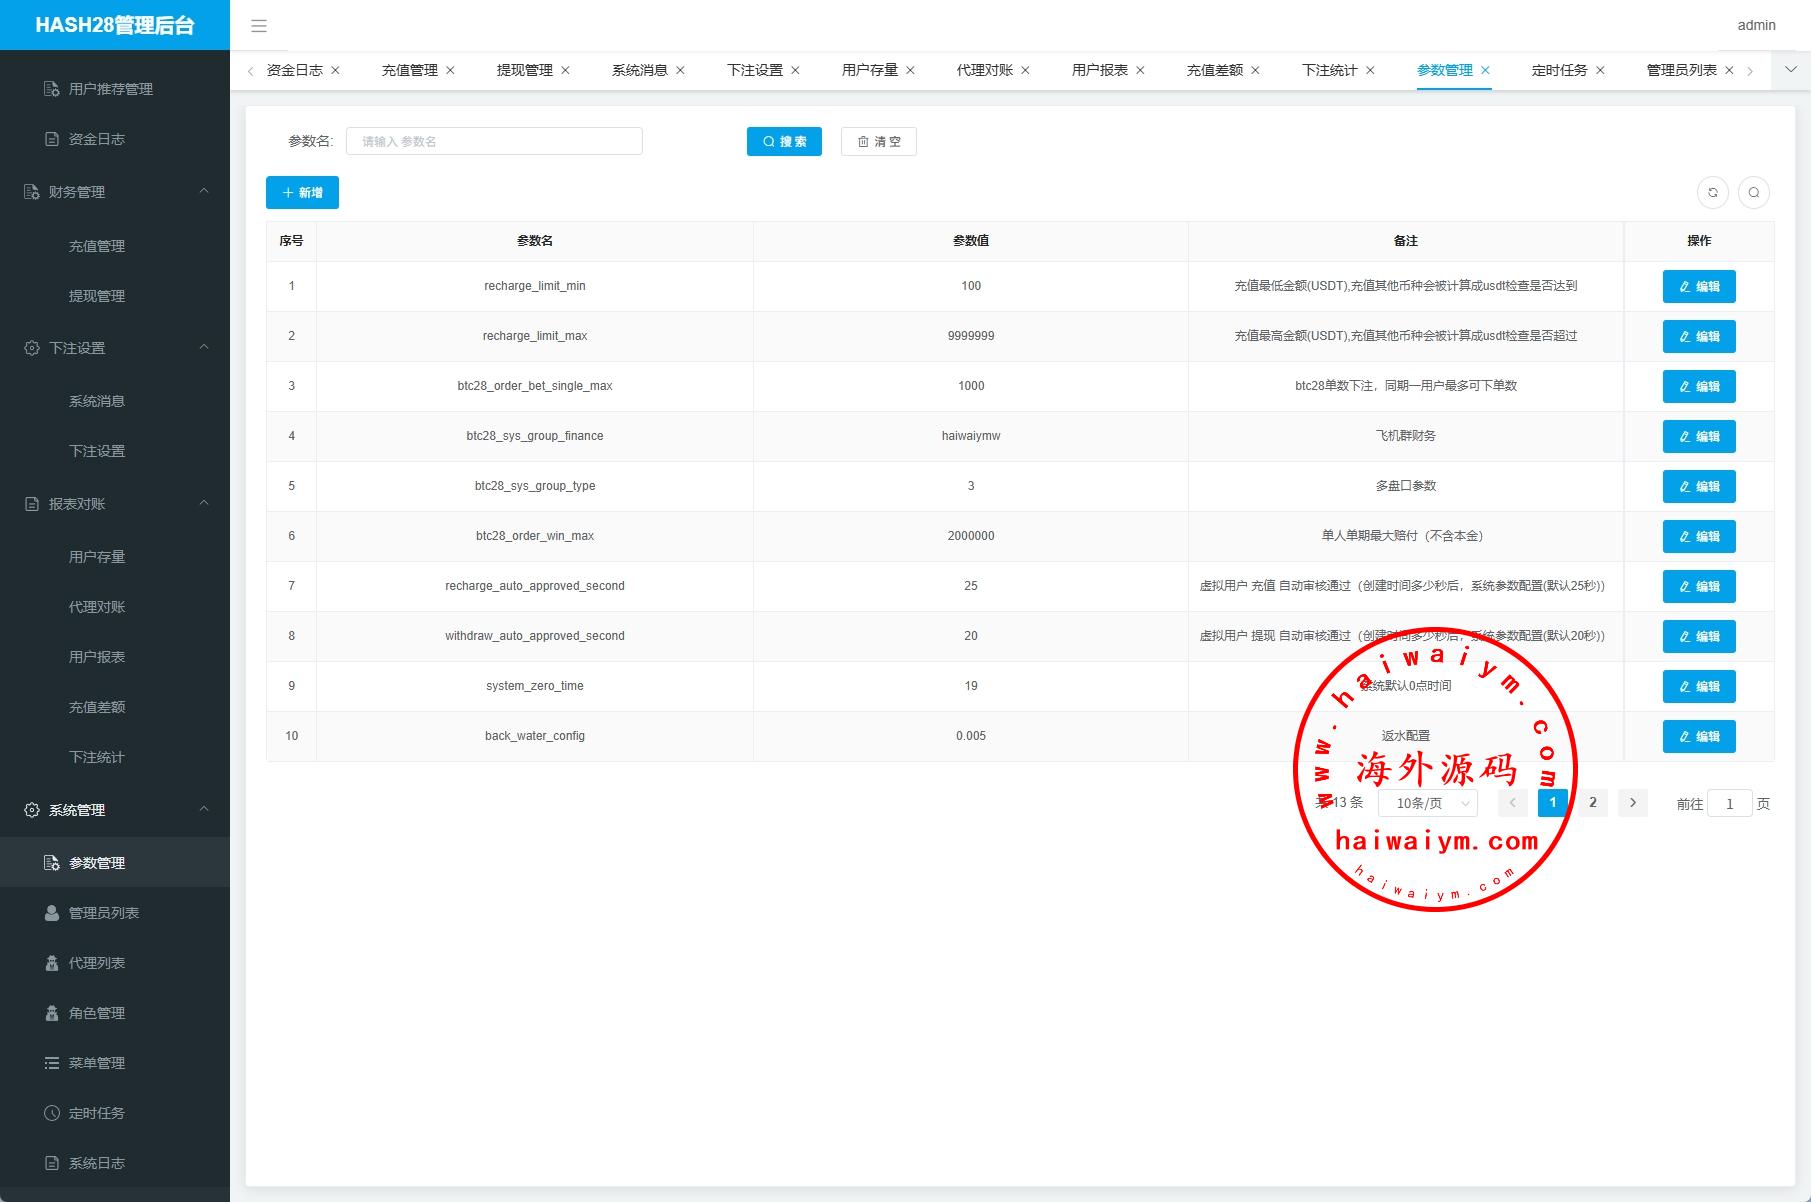Screen dimensions: 1811x1202
Task: Click the 新增 button
Action: coord(302,193)
